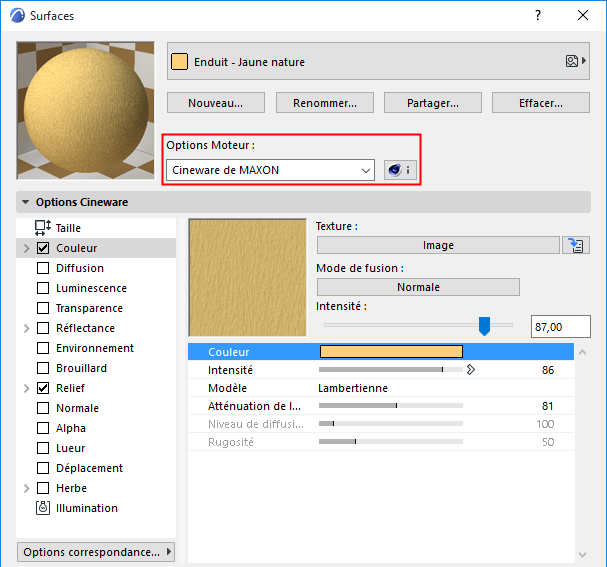Click the Cineware engine info icon button
The height and width of the screenshot is (567, 607).
[400, 170]
